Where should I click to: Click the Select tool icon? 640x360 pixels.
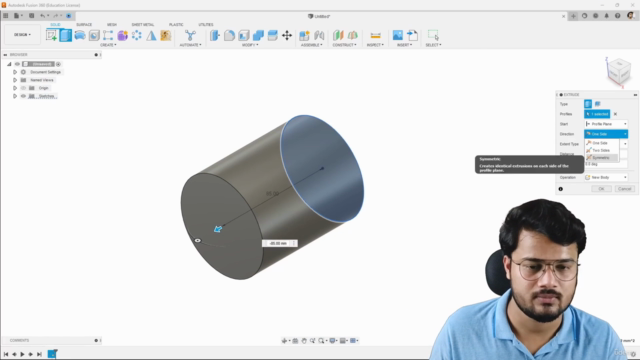[433, 36]
